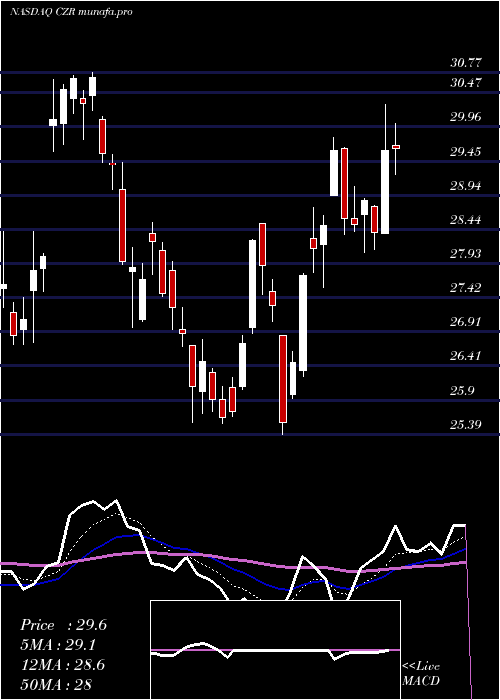
Task: Click the 5MA : 29.1 readout
Action: coord(58,645)
